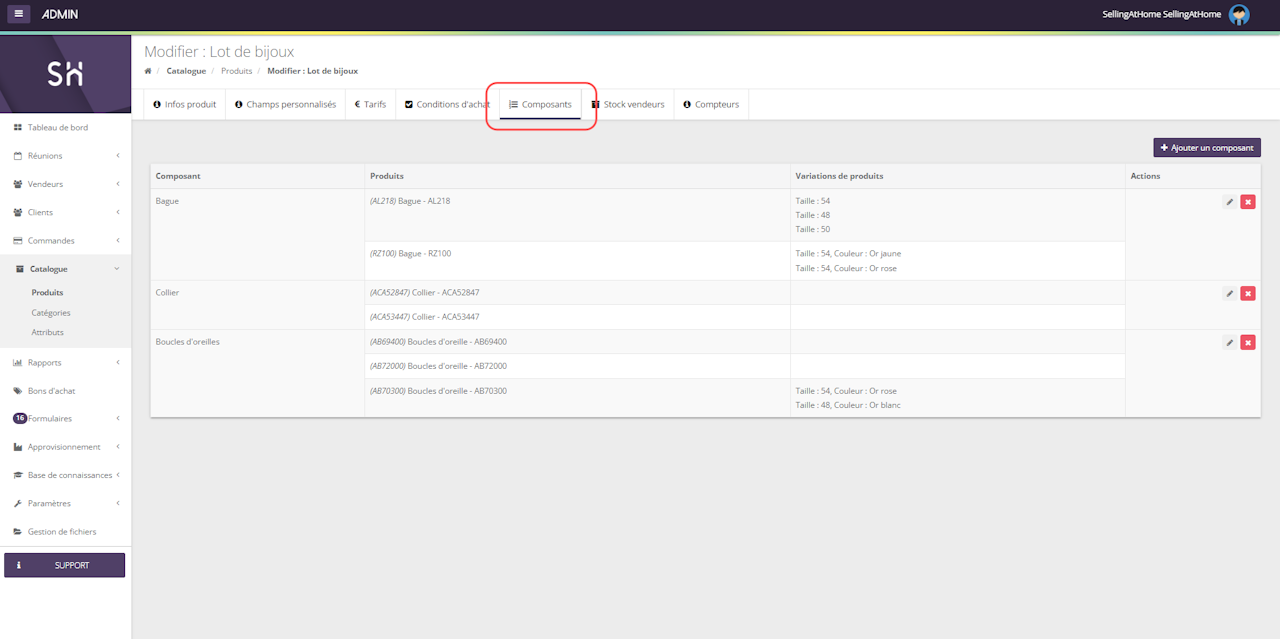Click Ajouter un composant button
The width and height of the screenshot is (1280, 639).
tap(1206, 148)
